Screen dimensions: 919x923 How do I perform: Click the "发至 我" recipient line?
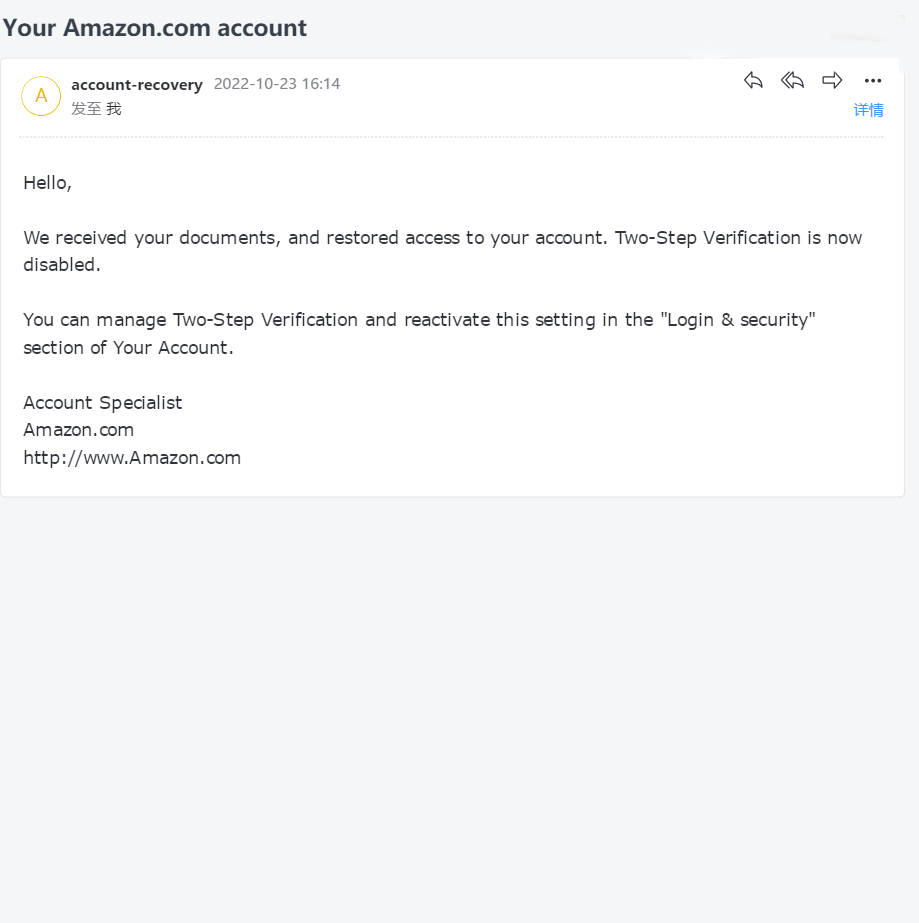pos(97,109)
